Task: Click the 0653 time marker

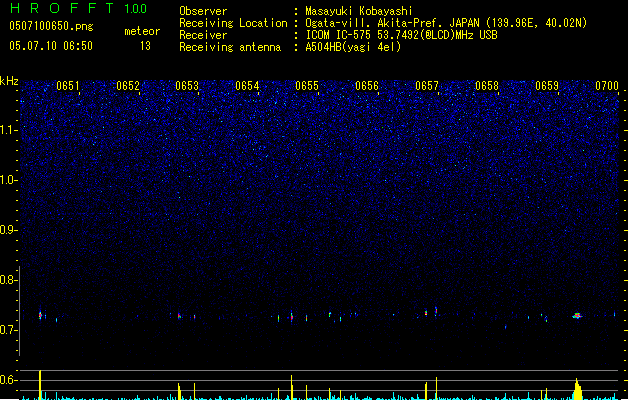Action: click(187, 86)
